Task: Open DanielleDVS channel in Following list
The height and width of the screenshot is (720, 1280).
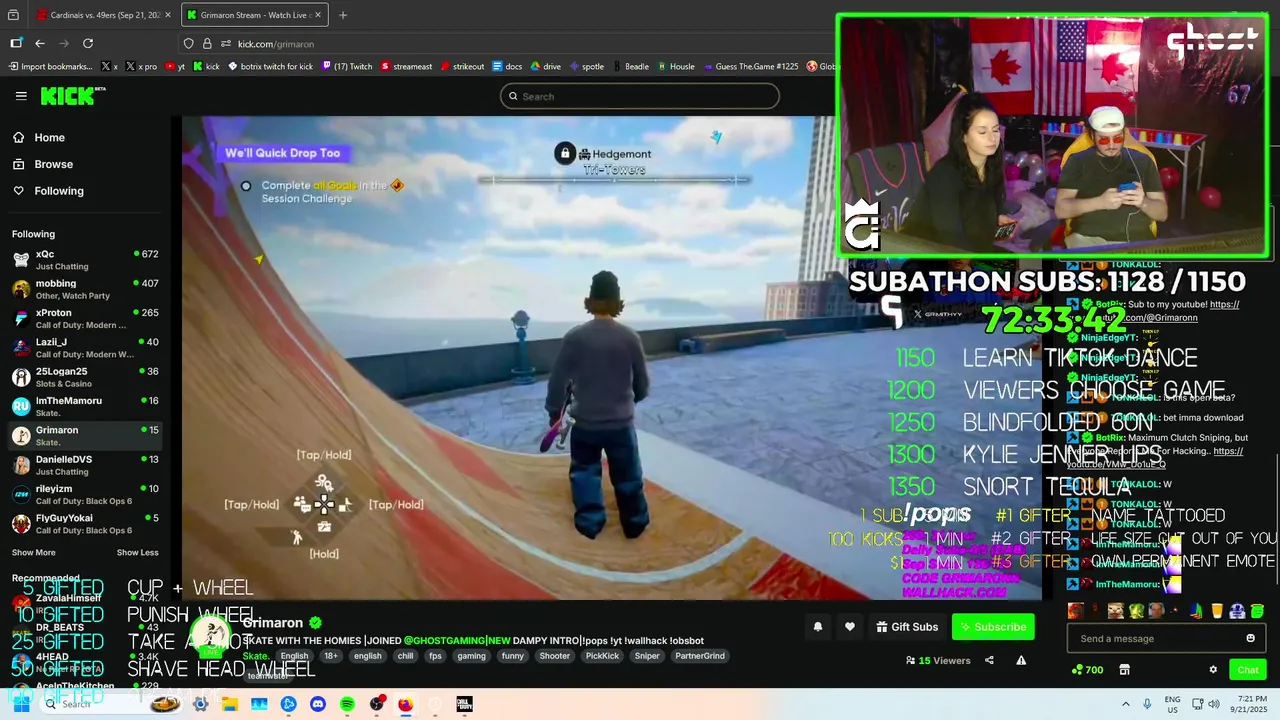Action: click(x=86, y=465)
